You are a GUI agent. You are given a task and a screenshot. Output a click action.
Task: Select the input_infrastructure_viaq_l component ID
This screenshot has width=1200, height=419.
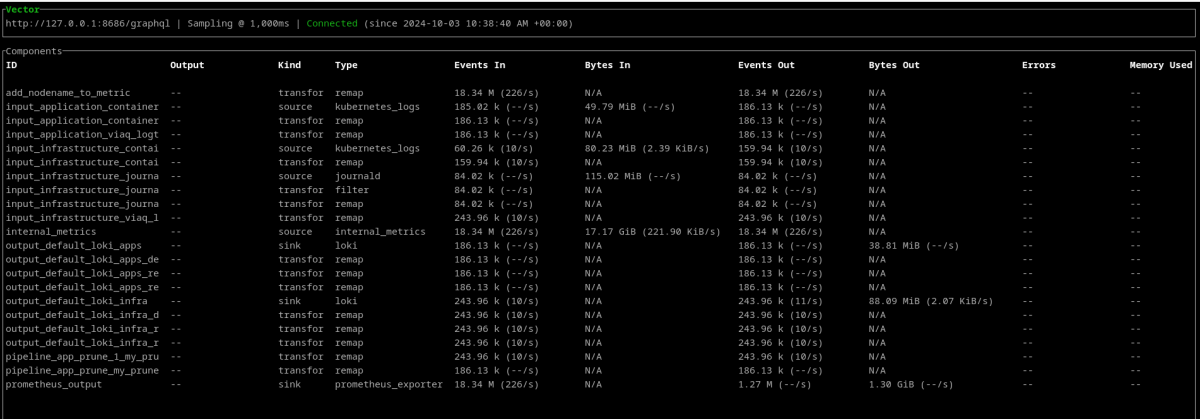coord(82,217)
